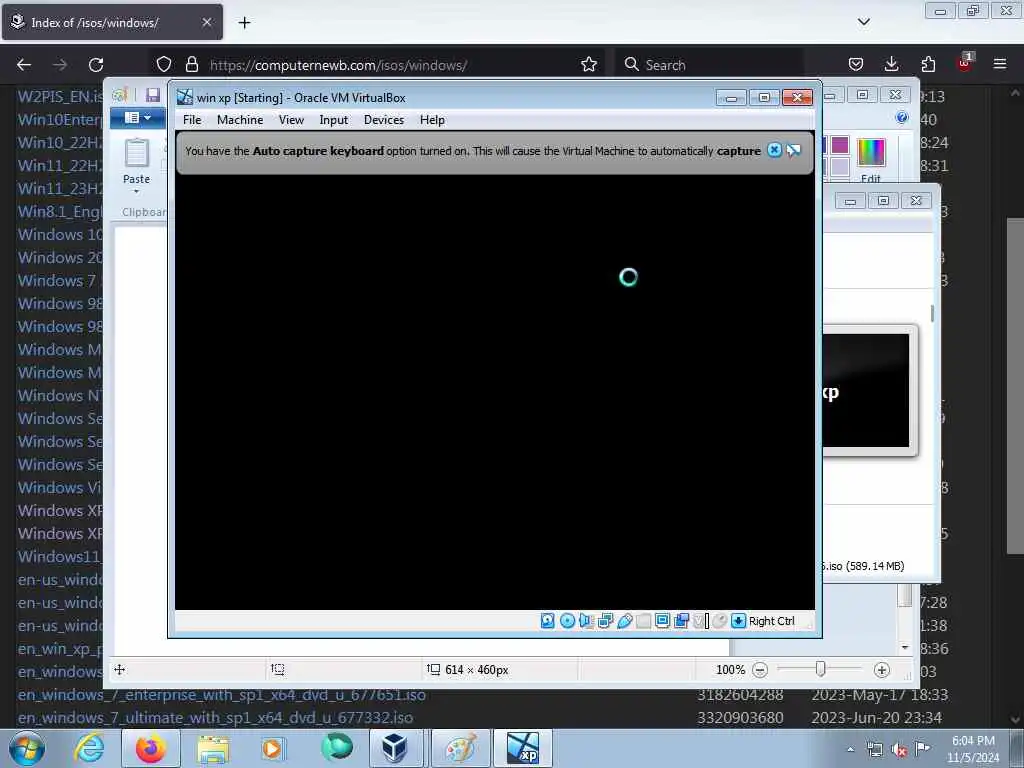
Task: Open the Win8.1_Engl iso link
Action: (x=60, y=212)
